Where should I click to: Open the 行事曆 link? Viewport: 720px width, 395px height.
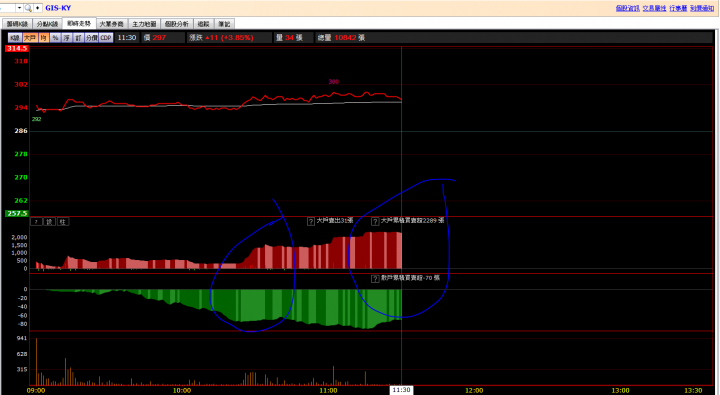pyautogui.click(x=678, y=8)
